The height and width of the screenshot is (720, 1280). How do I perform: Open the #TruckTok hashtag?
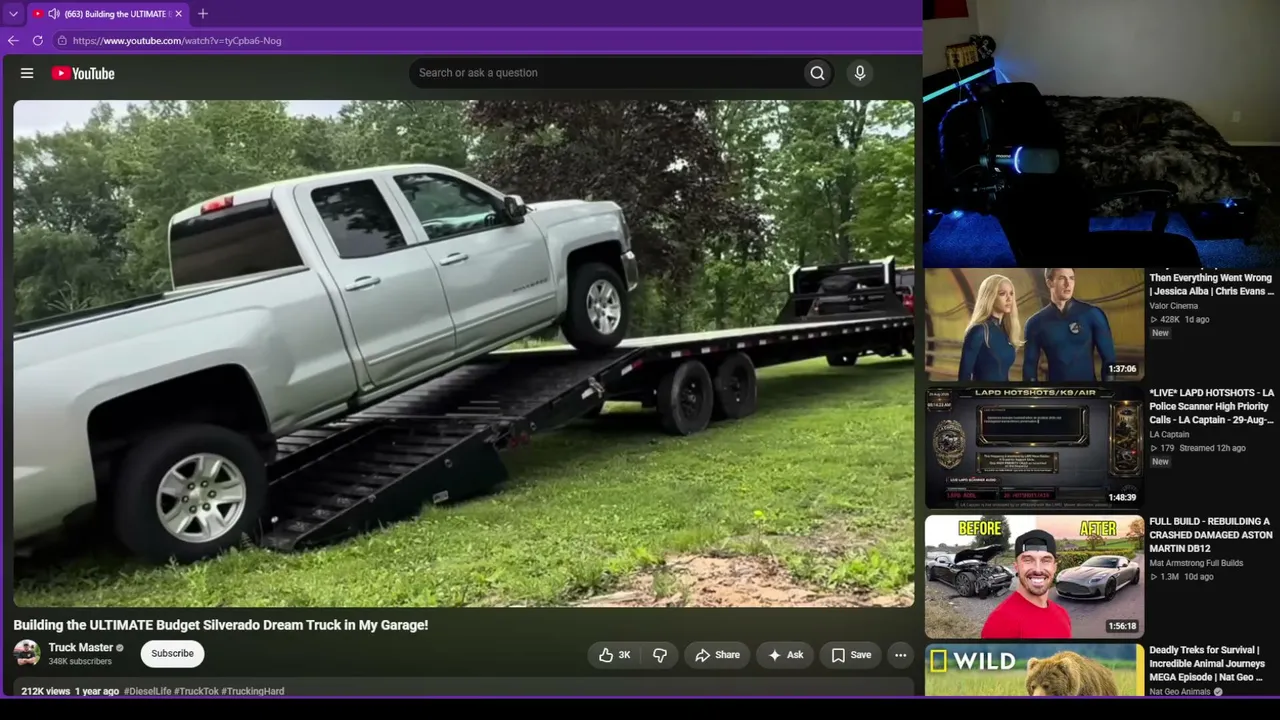pos(196,691)
